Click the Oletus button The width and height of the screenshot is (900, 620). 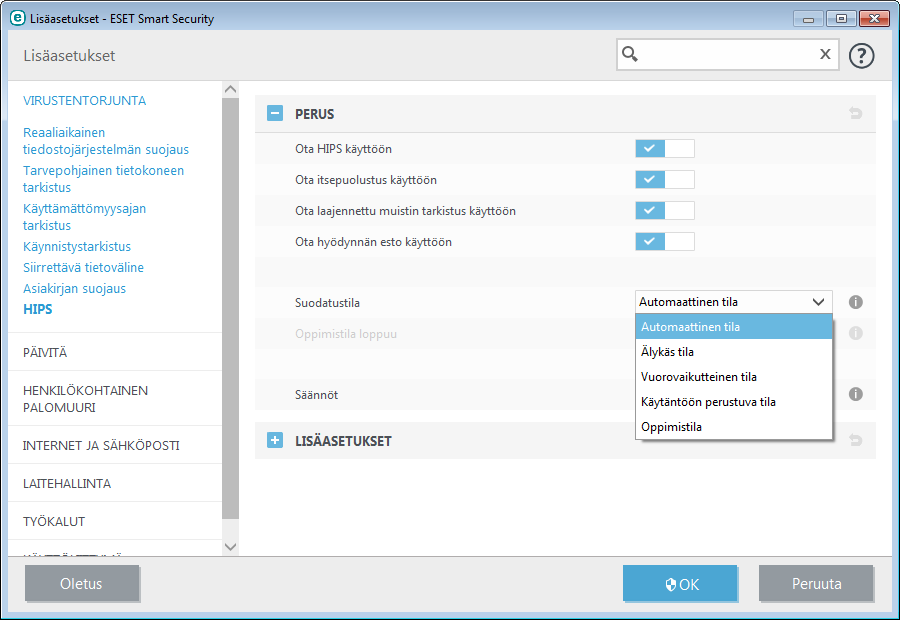point(82,583)
